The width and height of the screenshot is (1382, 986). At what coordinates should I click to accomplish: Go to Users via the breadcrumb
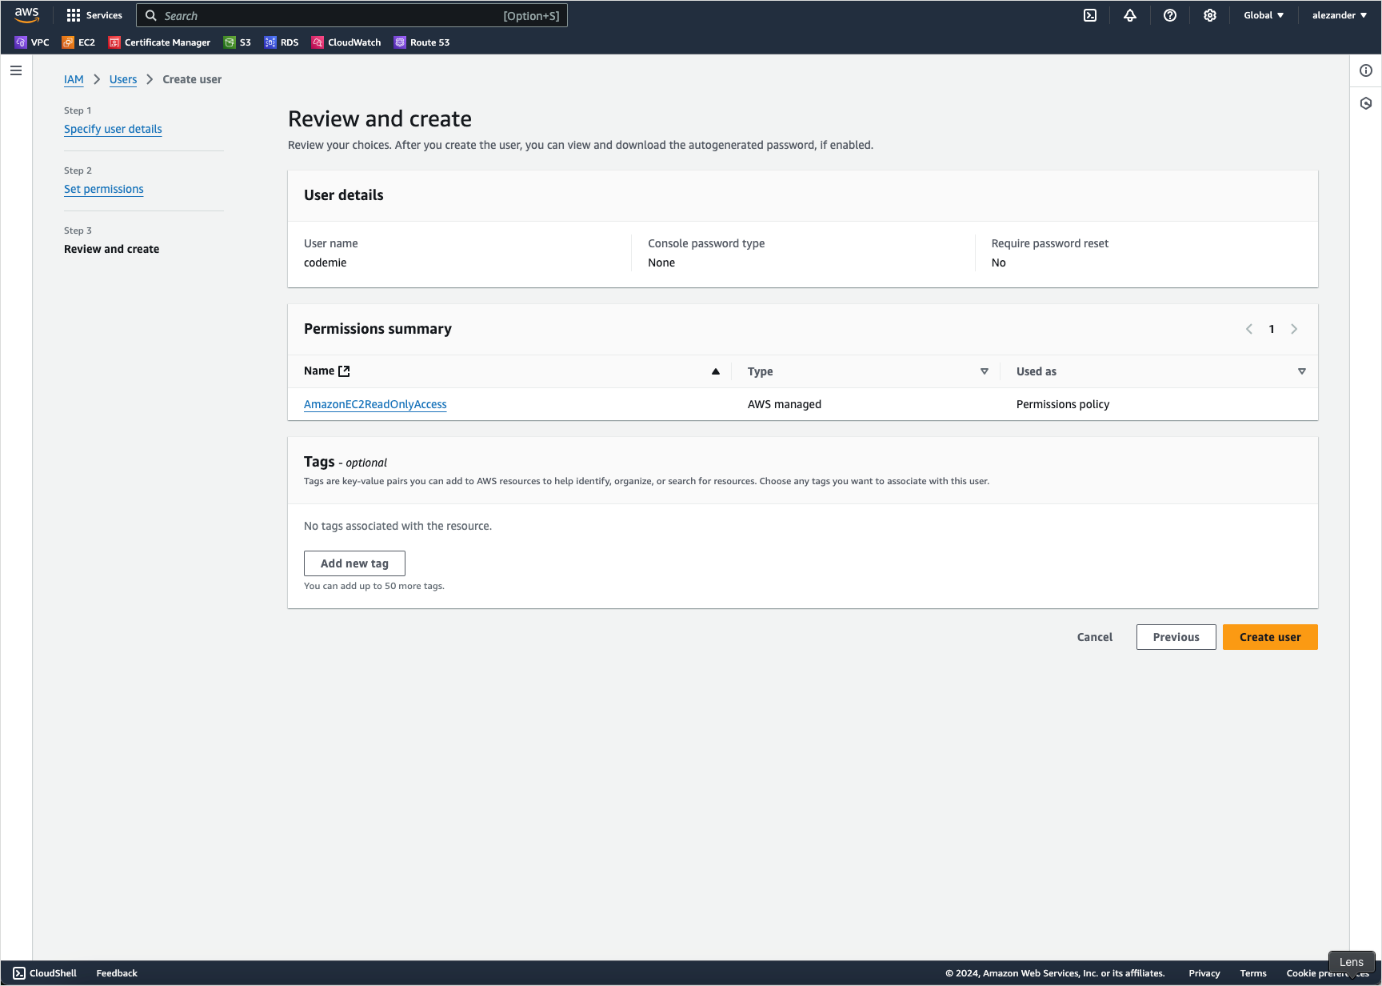[123, 79]
